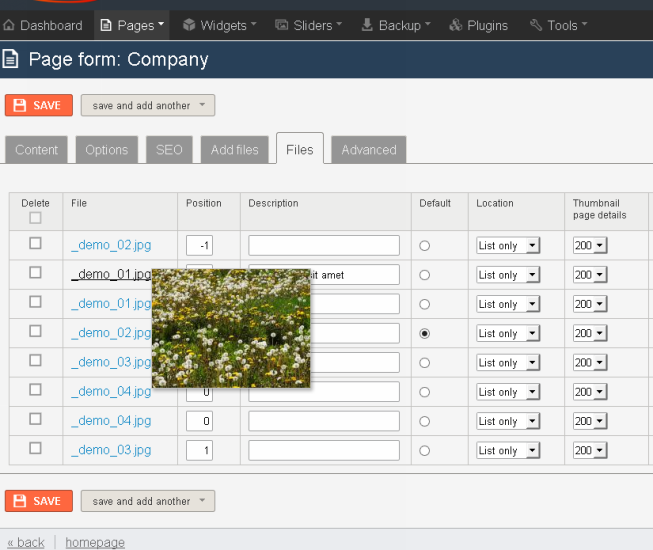Click empty Description field in position 1 row

[324, 450]
